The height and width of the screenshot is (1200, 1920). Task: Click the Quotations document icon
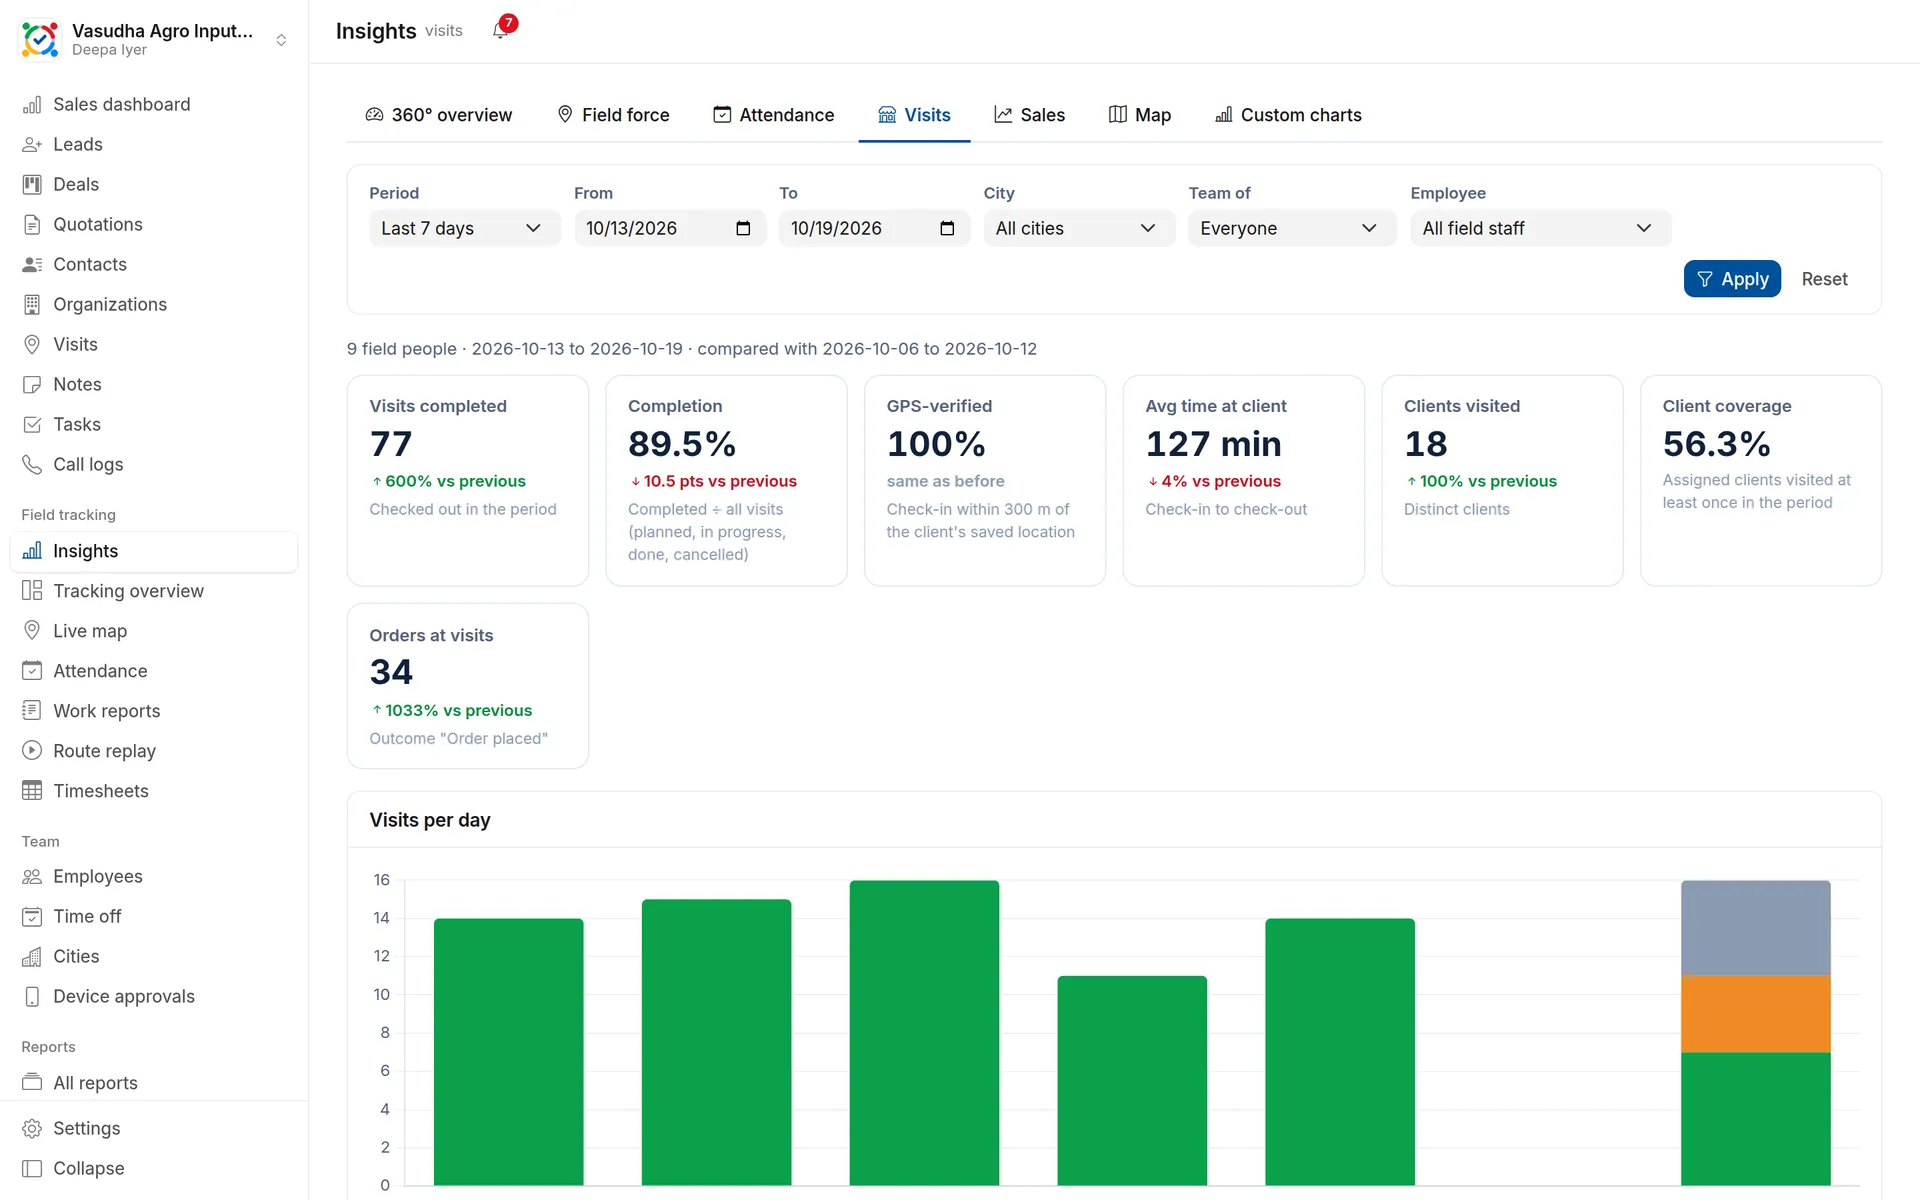click(32, 225)
